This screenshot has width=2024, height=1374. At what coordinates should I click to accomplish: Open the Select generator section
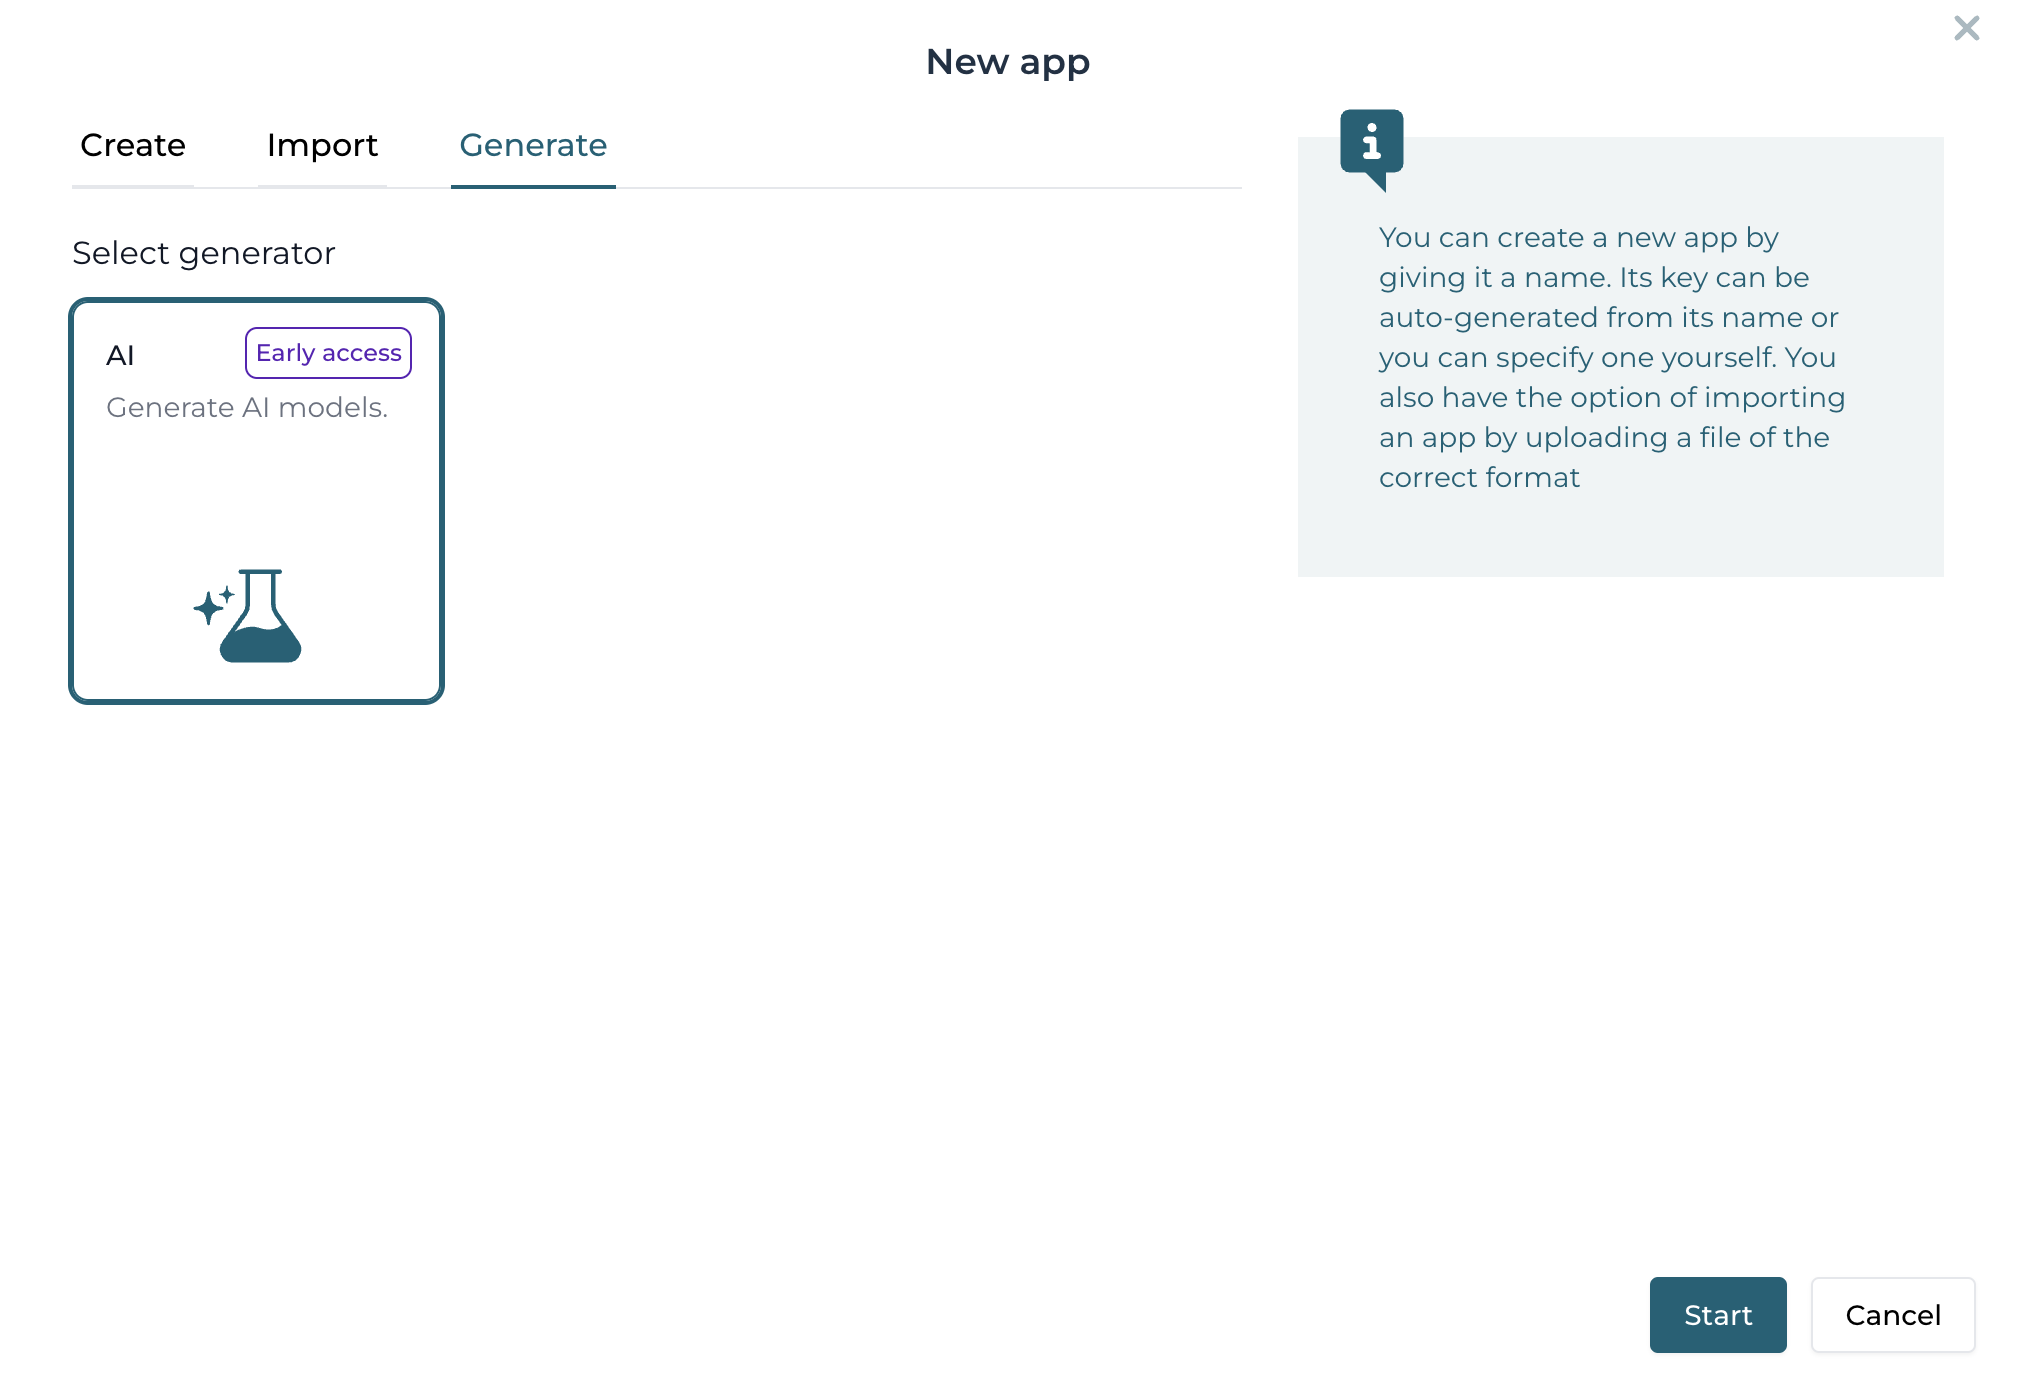pyautogui.click(x=202, y=253)
